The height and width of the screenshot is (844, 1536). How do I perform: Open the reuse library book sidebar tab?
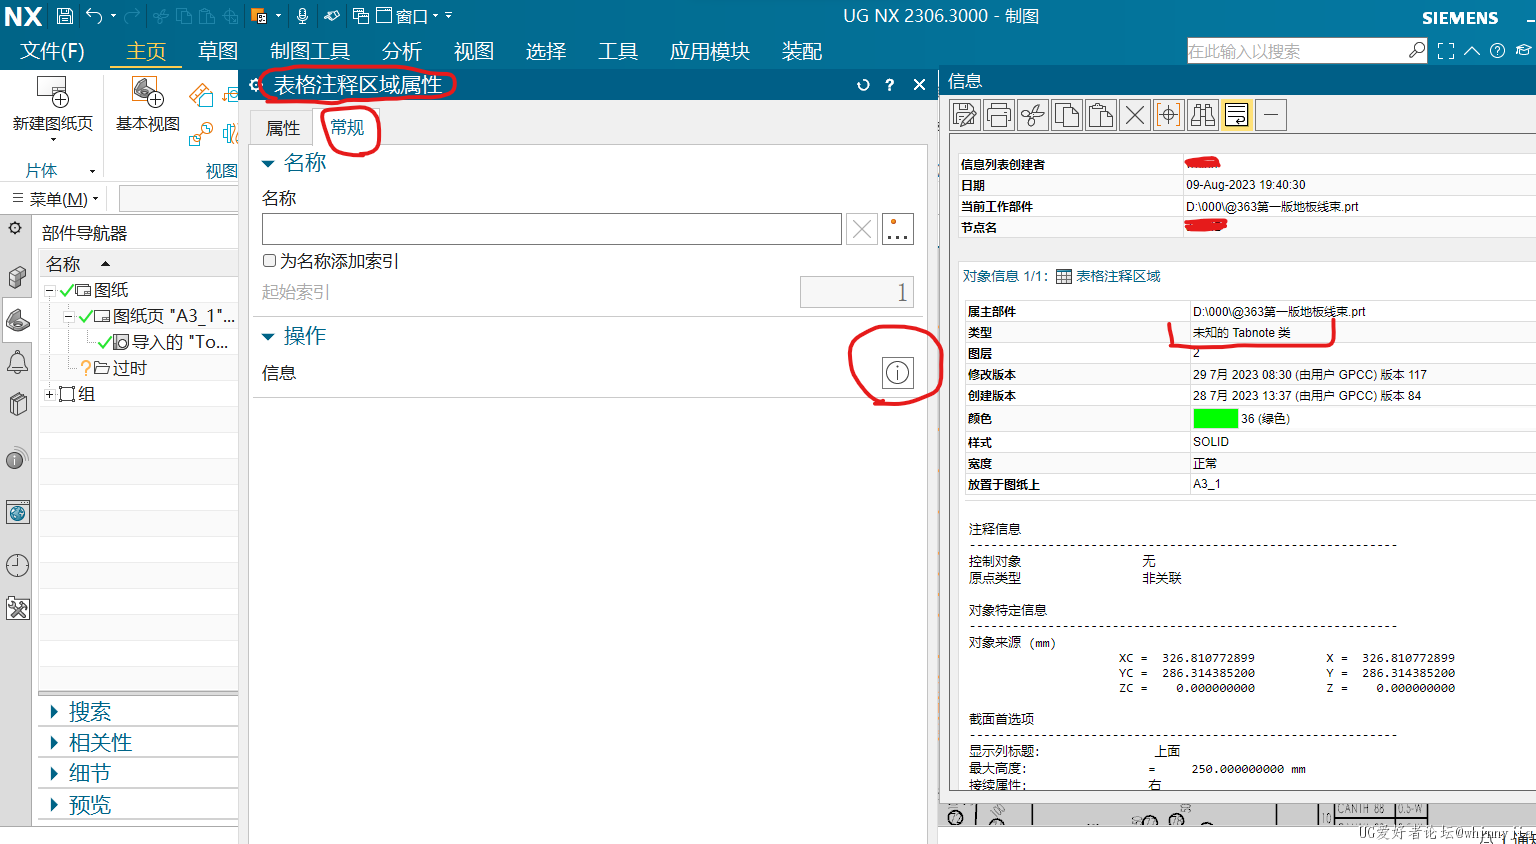click(x=17, y=404)
